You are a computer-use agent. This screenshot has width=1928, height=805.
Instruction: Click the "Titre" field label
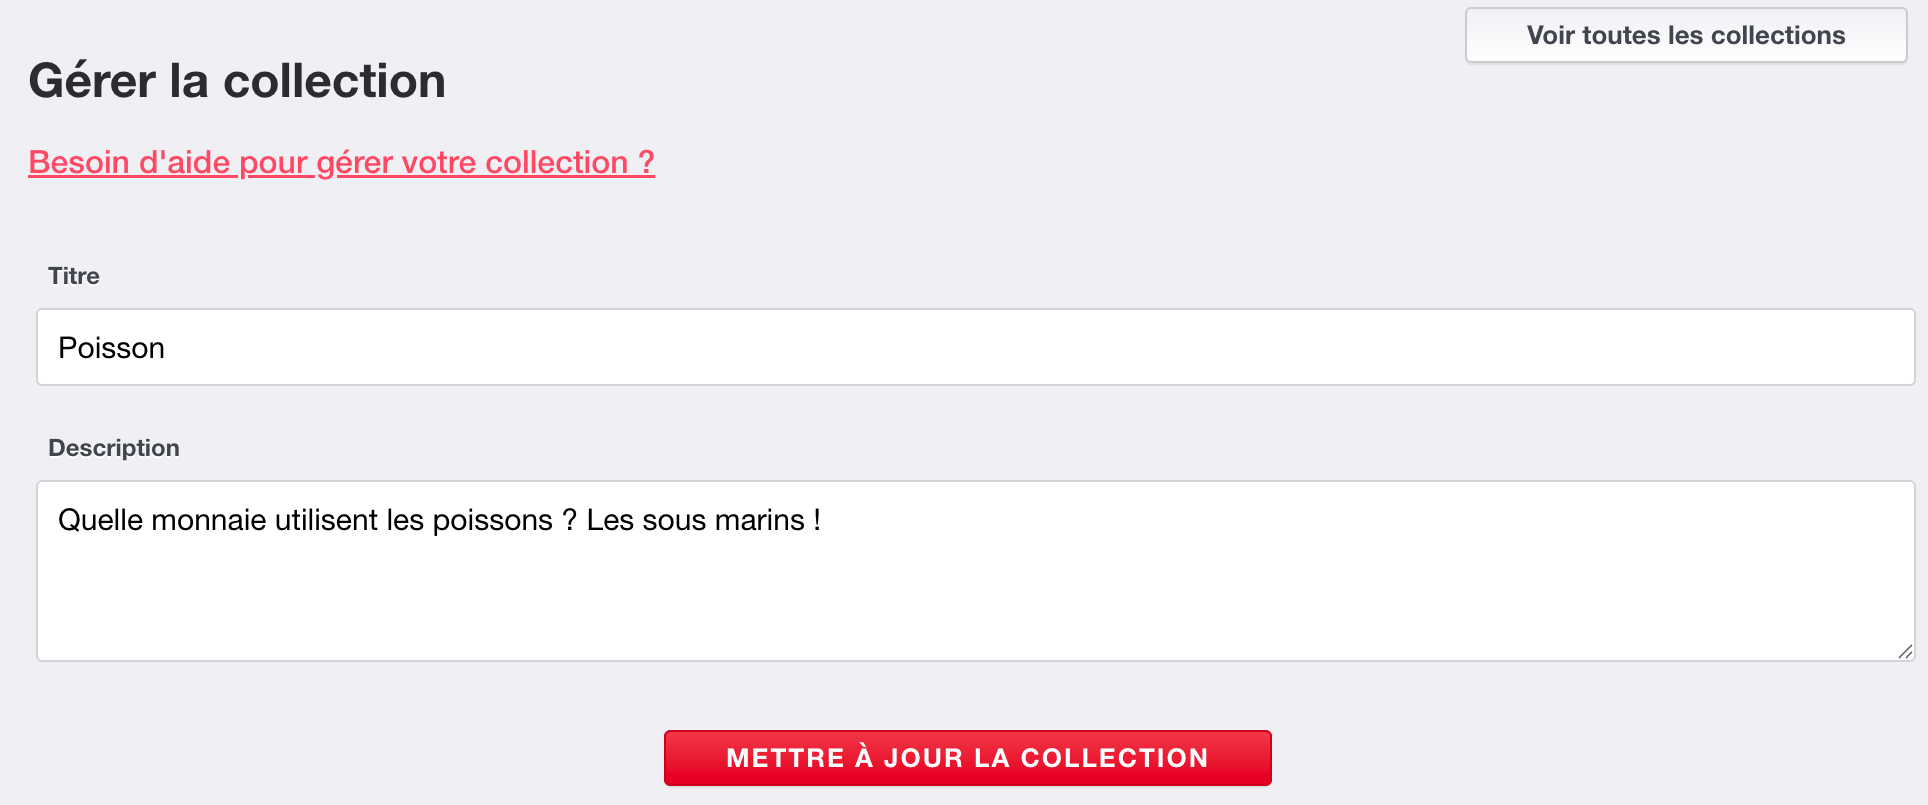coord(74,276)
